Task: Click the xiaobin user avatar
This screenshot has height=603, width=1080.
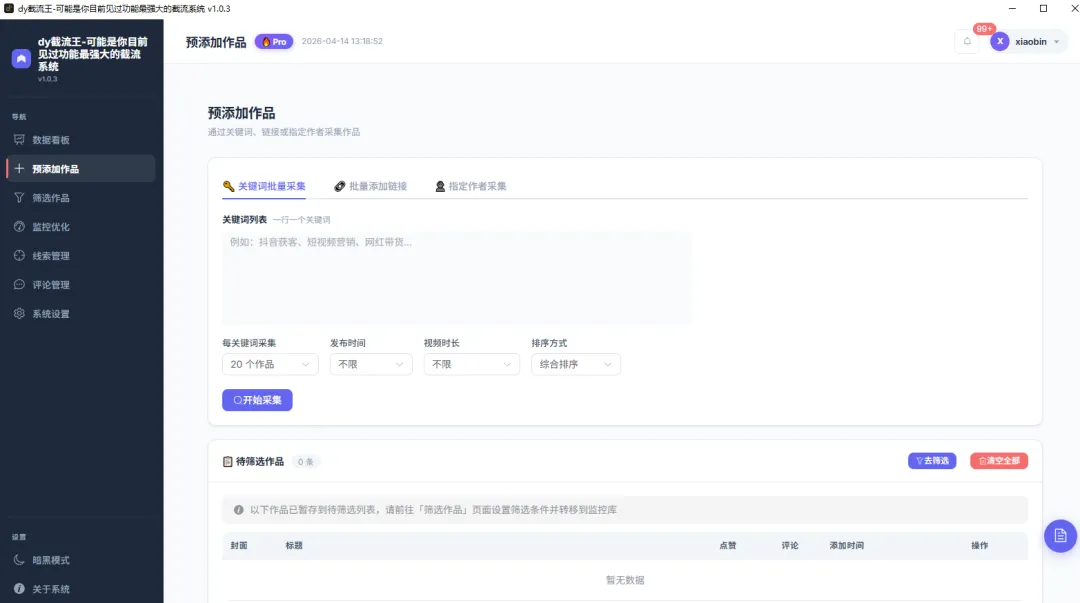Action: (x=1000, y=41)
